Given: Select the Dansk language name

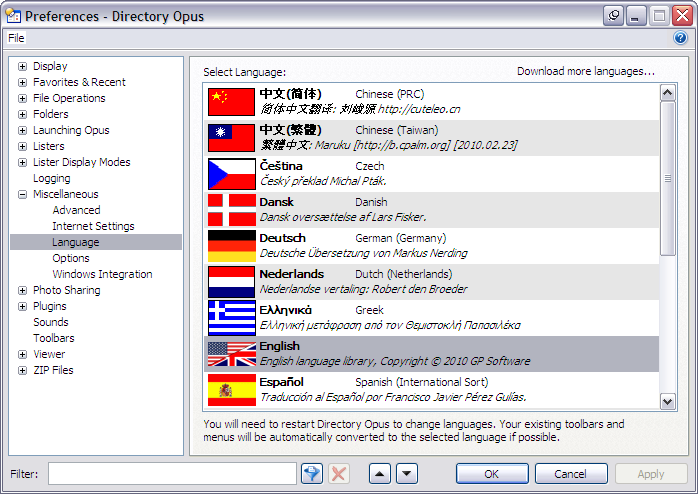Looking at the screenshot, I should click(x=276, y=202).
